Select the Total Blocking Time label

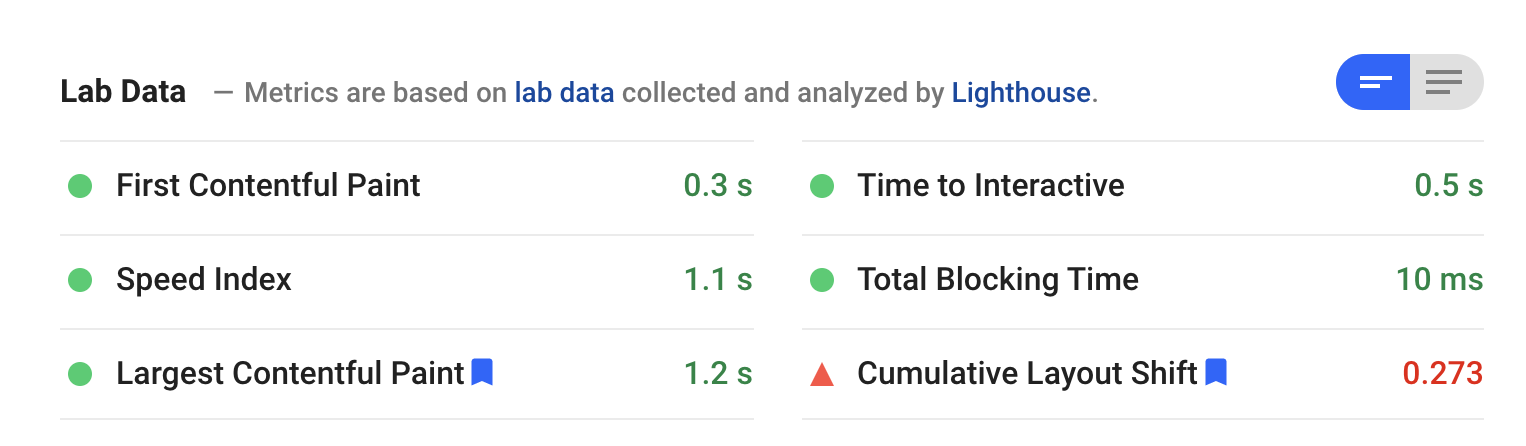(x=997, y=280)
